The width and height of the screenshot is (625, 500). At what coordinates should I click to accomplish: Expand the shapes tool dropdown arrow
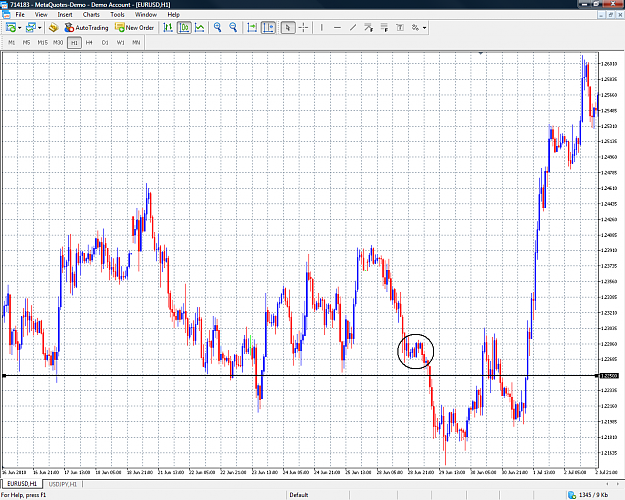(425, 28)
